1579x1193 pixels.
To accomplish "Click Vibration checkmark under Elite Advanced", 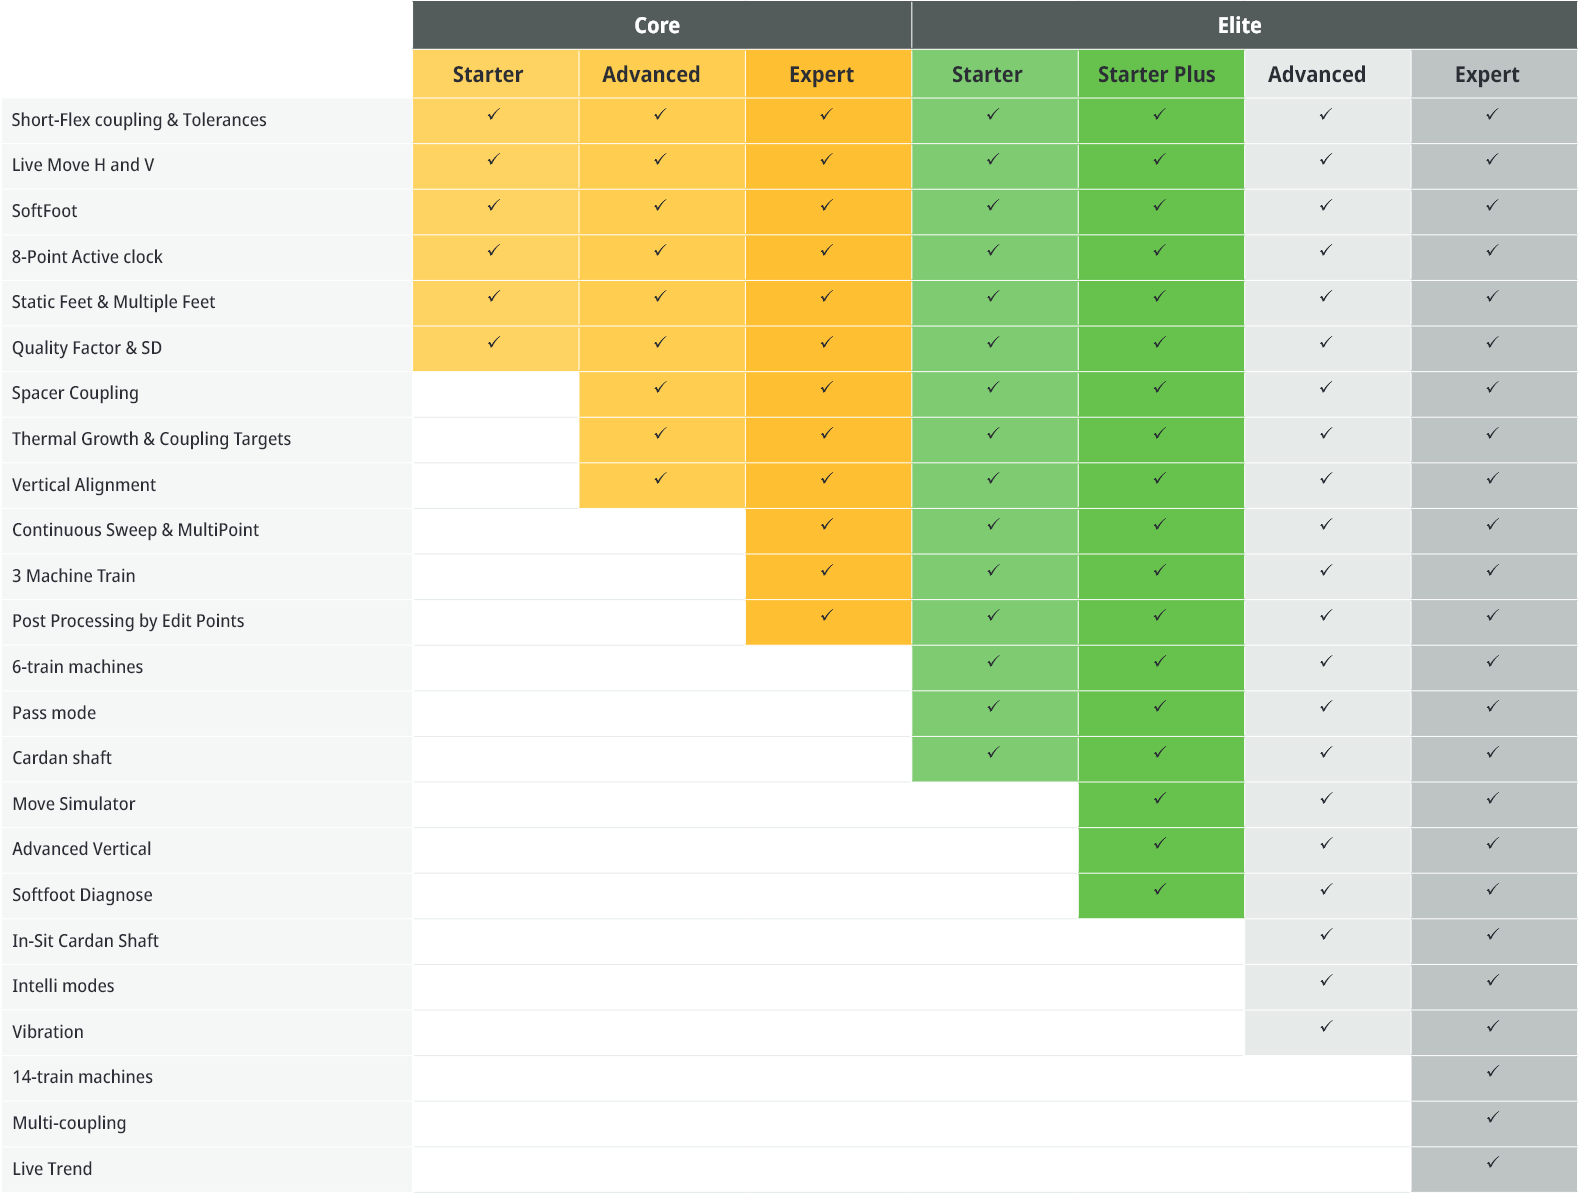I will (1326, 1026).
